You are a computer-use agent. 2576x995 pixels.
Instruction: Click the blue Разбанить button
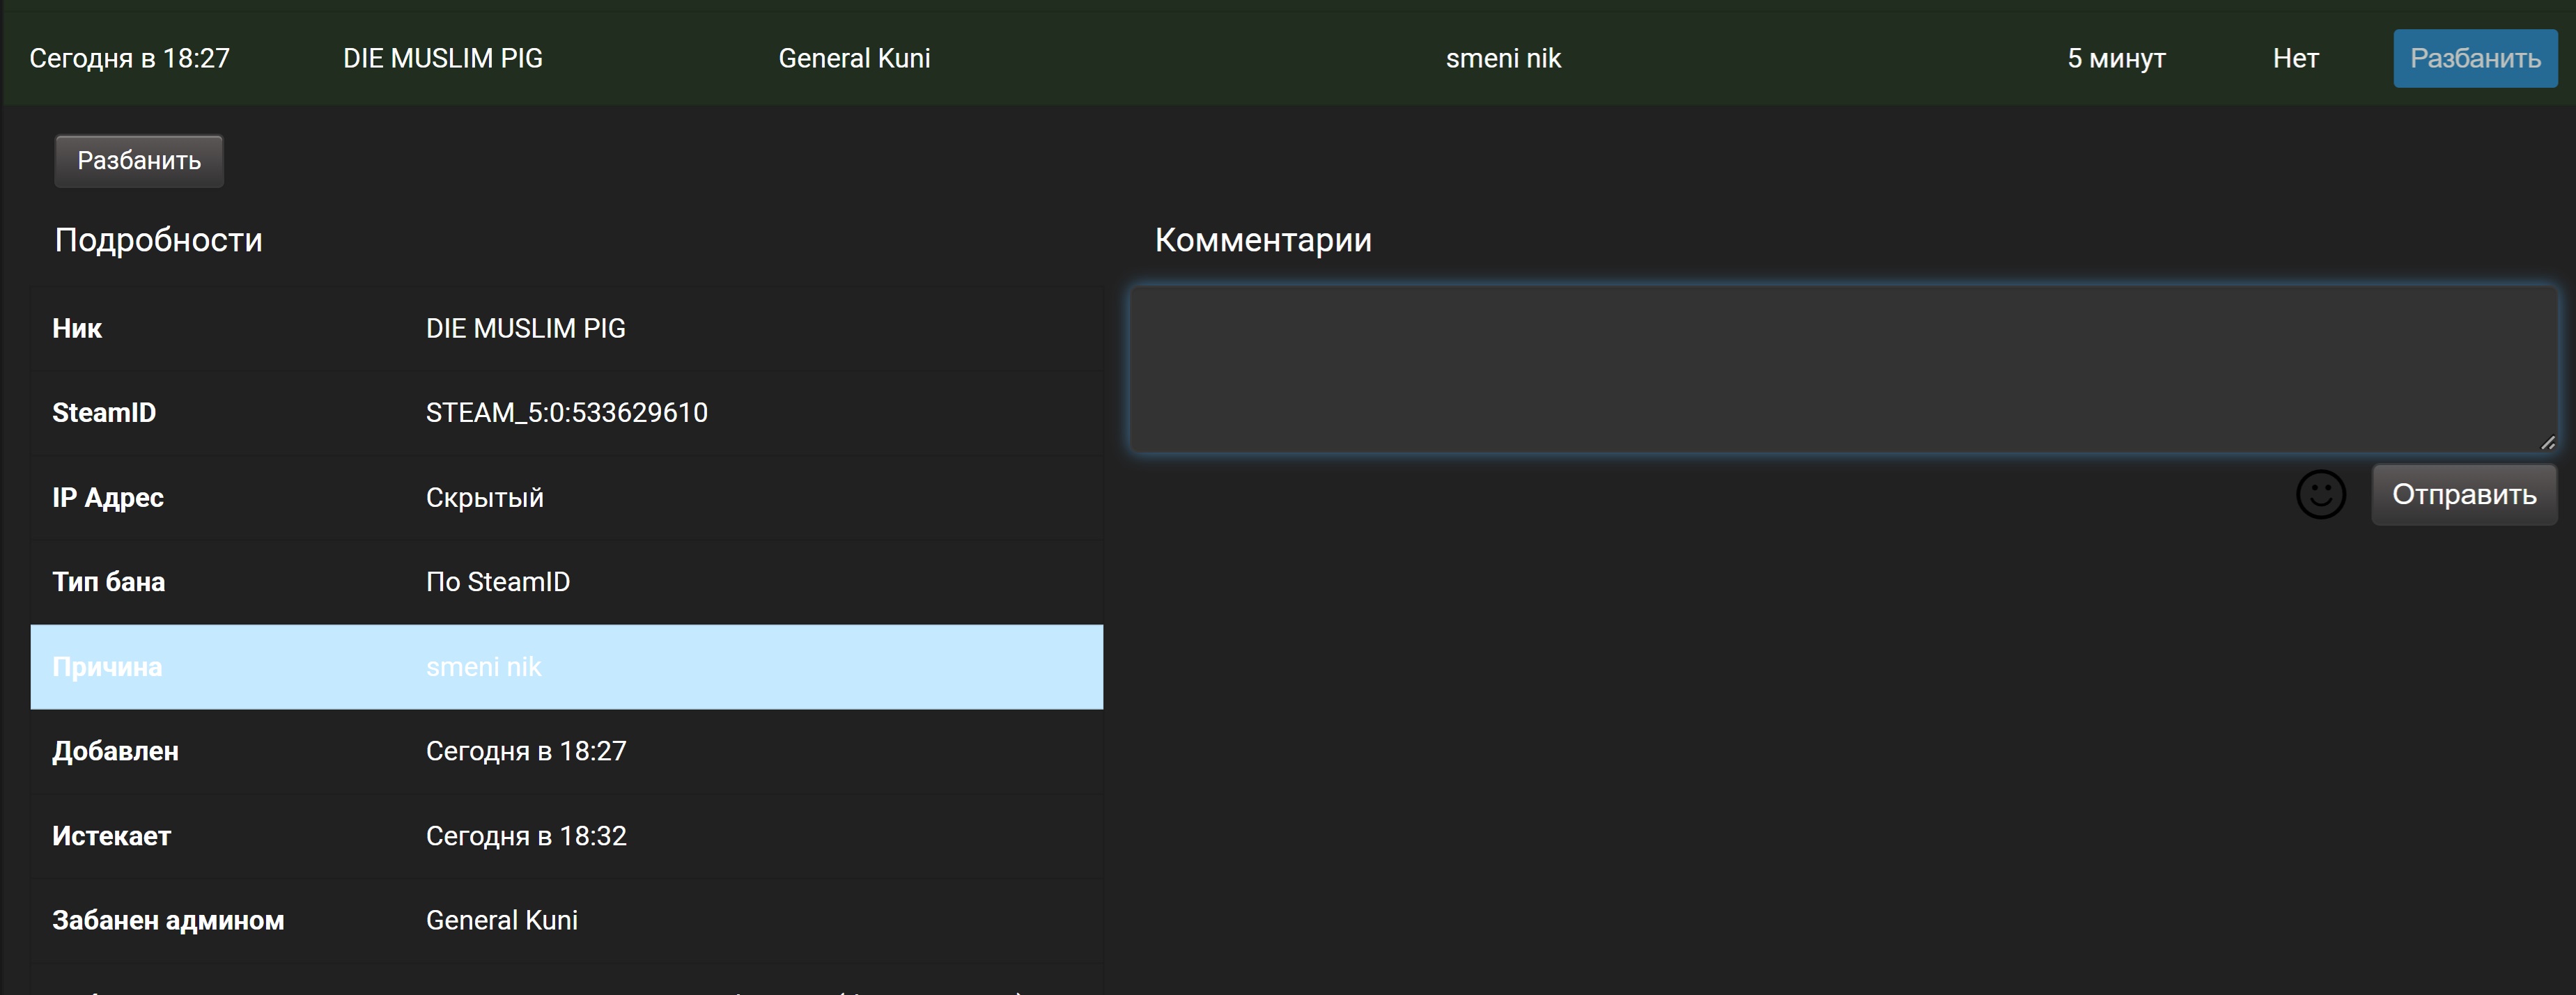(2474, 58)
